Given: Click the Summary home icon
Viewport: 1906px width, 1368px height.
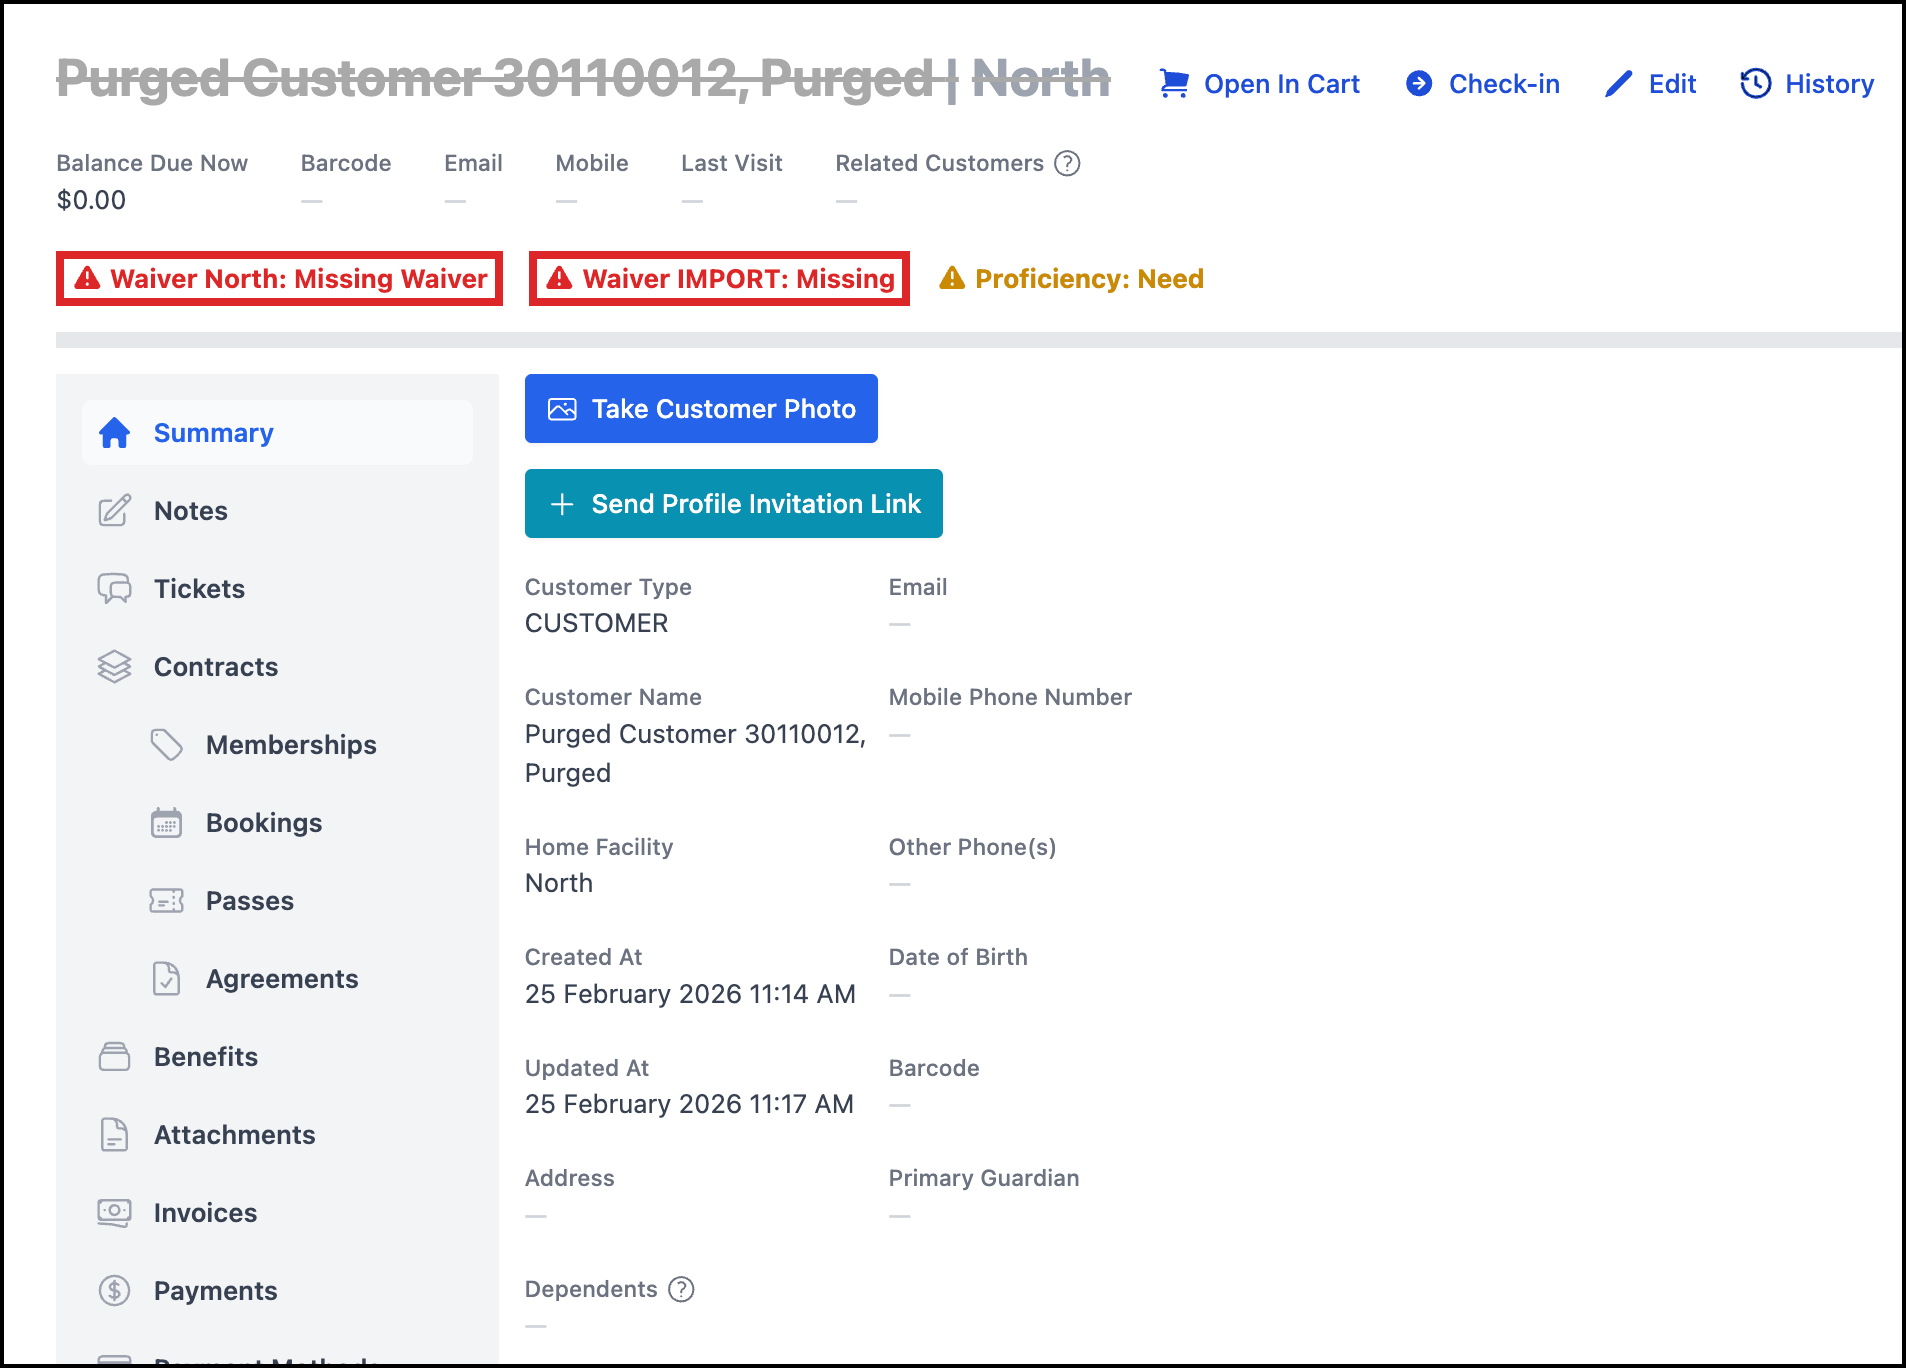Looking at the screenshot, I should tap(115, 433).
